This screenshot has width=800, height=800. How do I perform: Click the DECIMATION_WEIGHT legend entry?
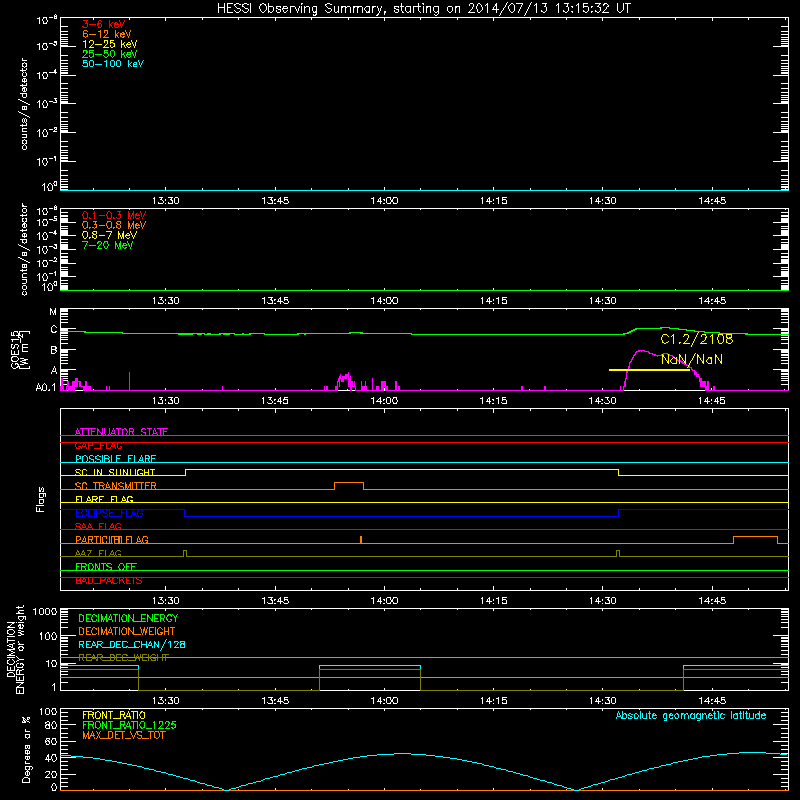[x=127, y=631]
